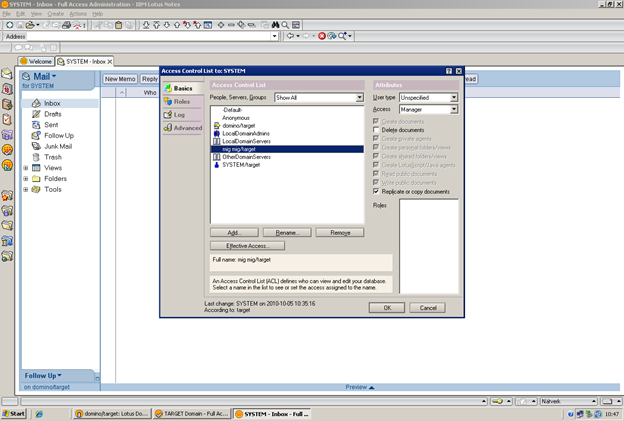Click the red Stop icon in the navigation toolbar
624x421 pixels.
[322, 36]
